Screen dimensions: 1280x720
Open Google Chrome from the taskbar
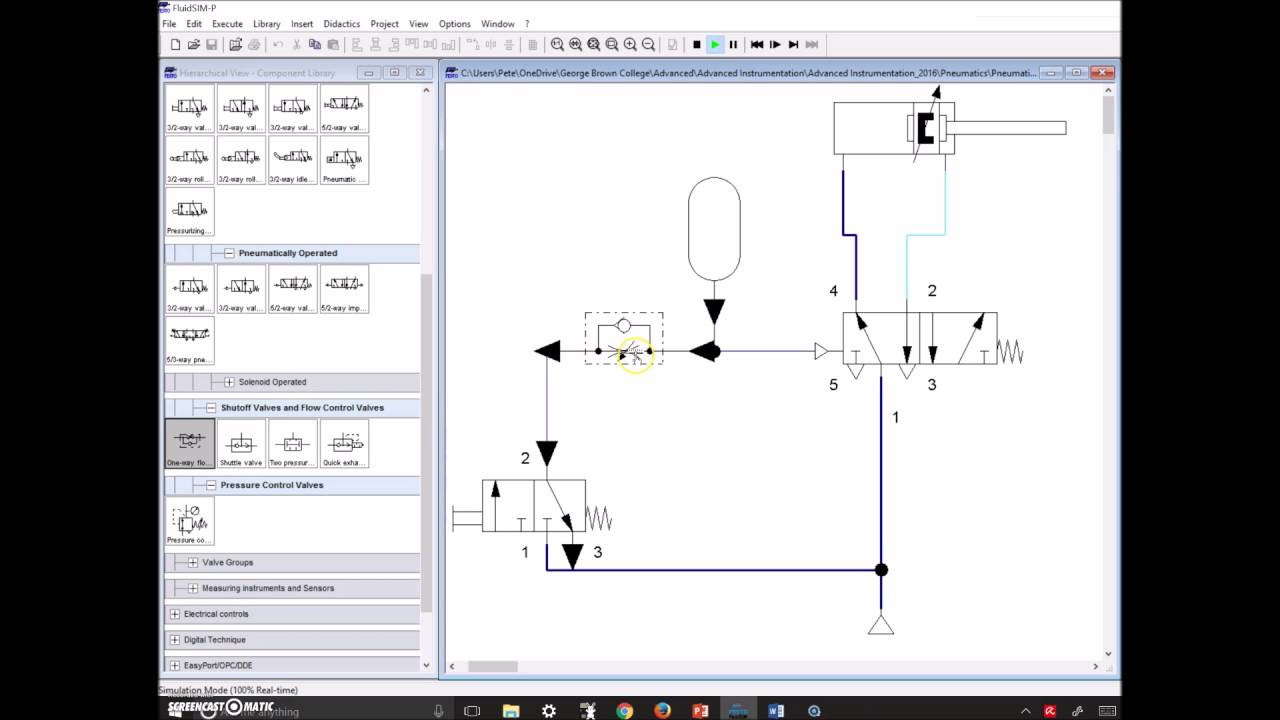(625, 711)
